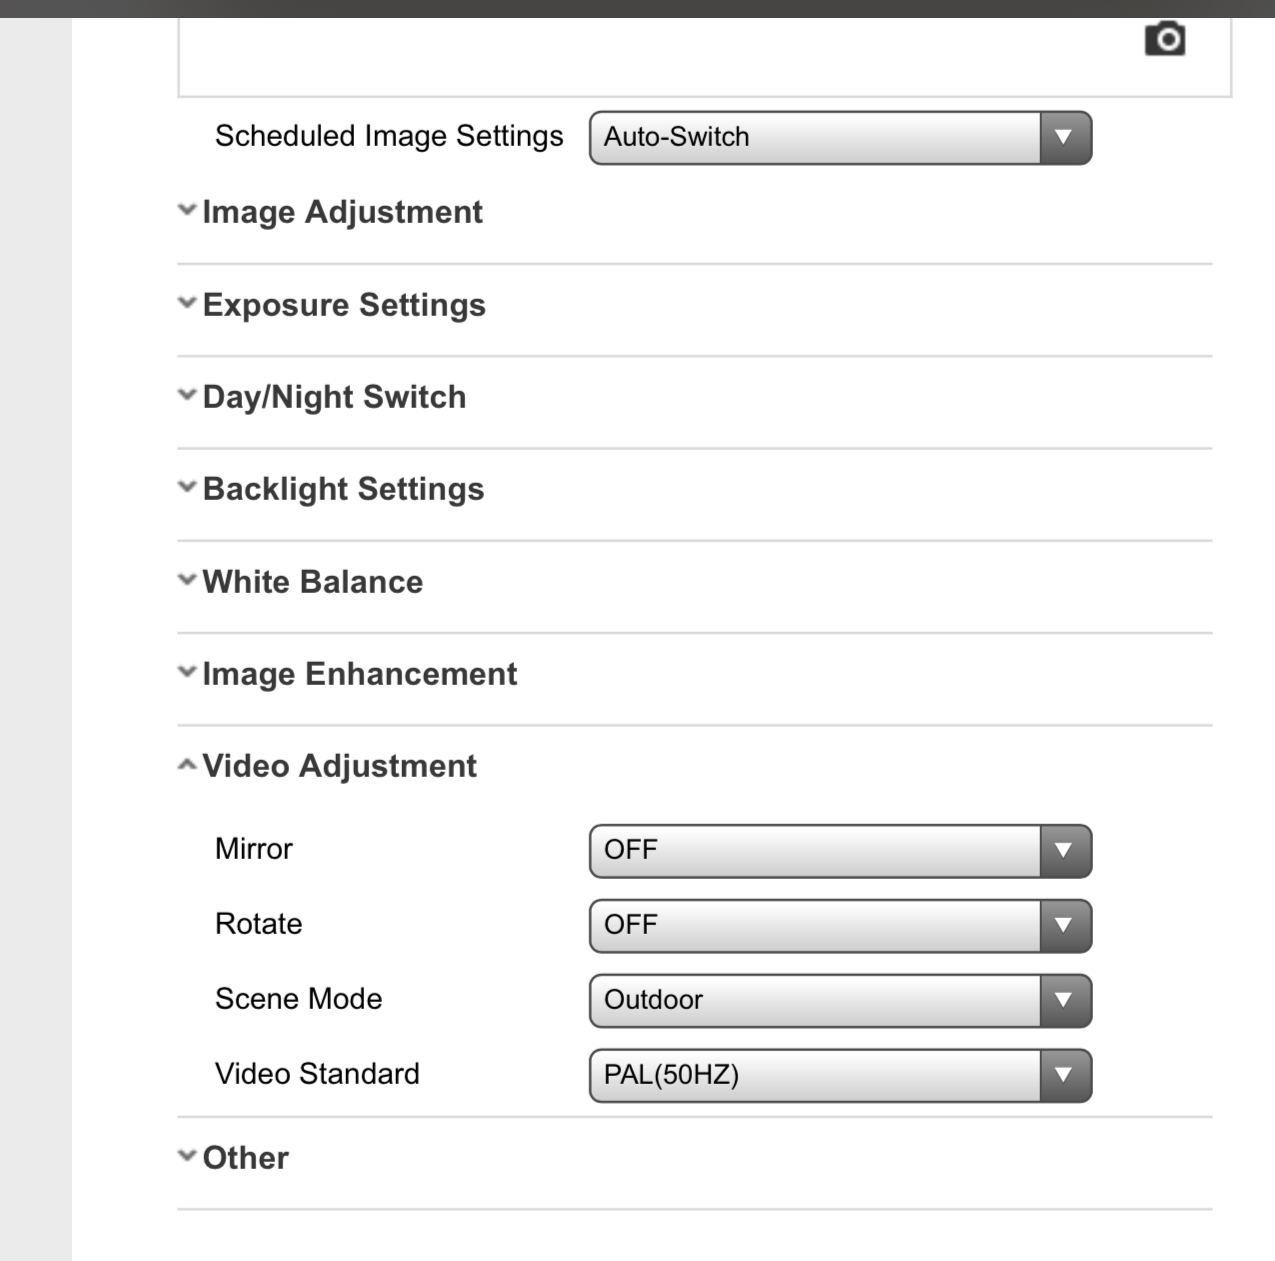The width and height of the screenshot is (1275, 1261).
Task: Click the chevron beside Image Adjustment
Action: pos(187,211)
